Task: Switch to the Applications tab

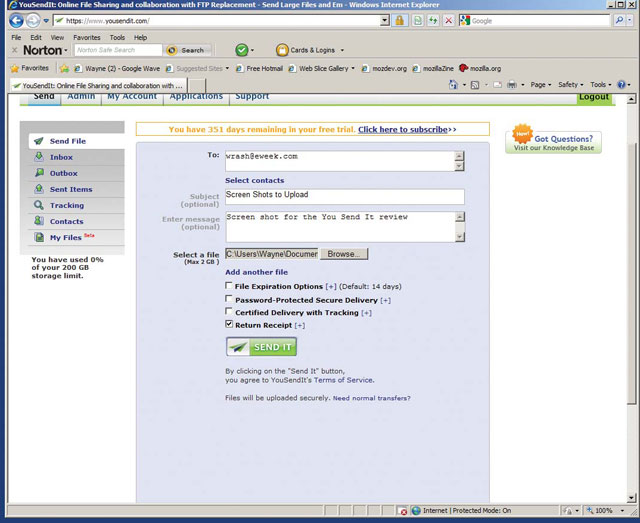Action: coord(196,98)
